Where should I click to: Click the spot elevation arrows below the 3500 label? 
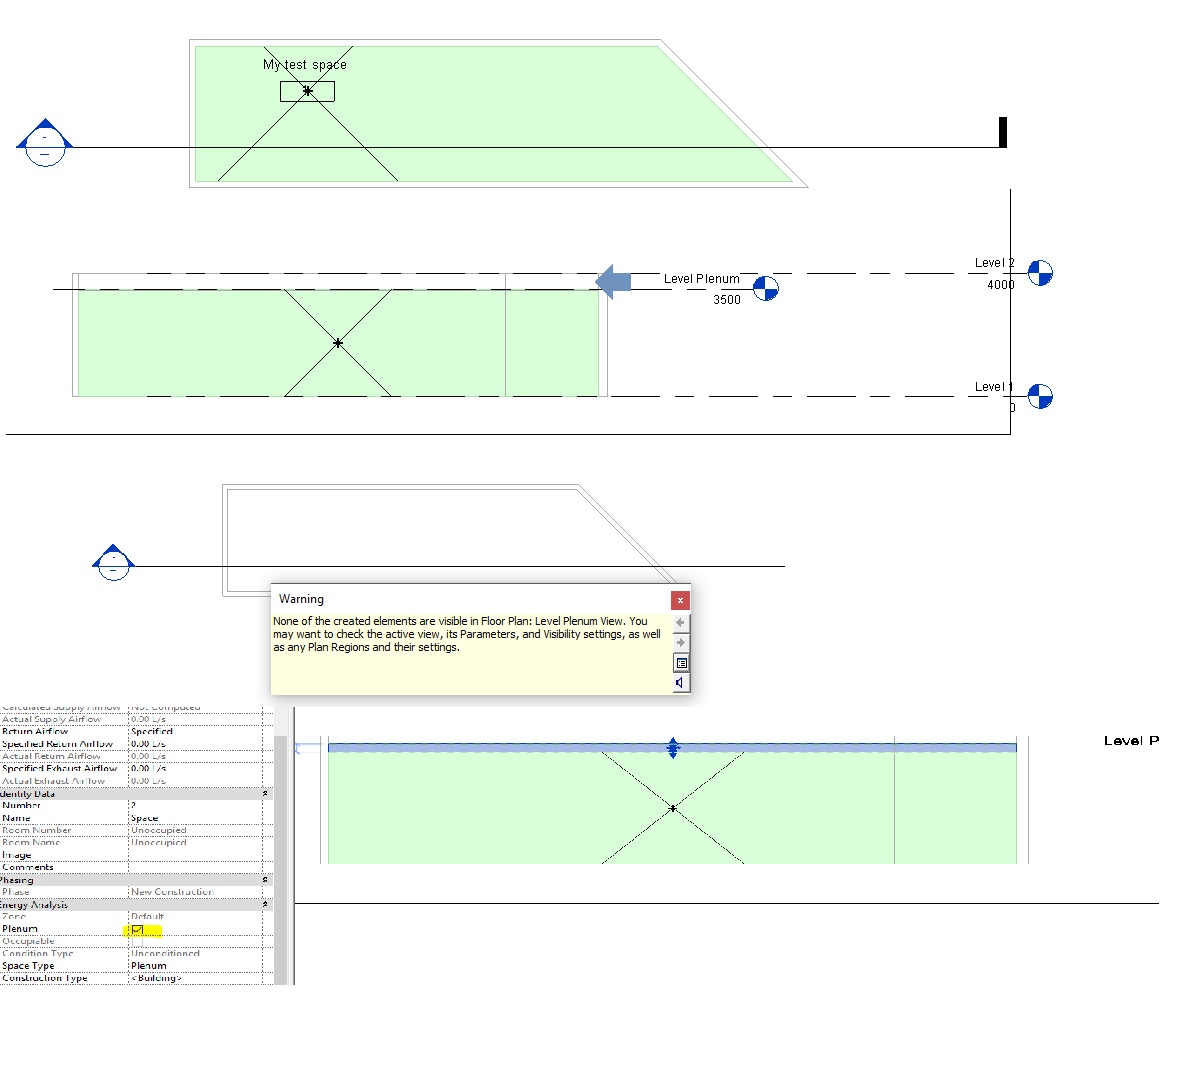pos(672,747)
